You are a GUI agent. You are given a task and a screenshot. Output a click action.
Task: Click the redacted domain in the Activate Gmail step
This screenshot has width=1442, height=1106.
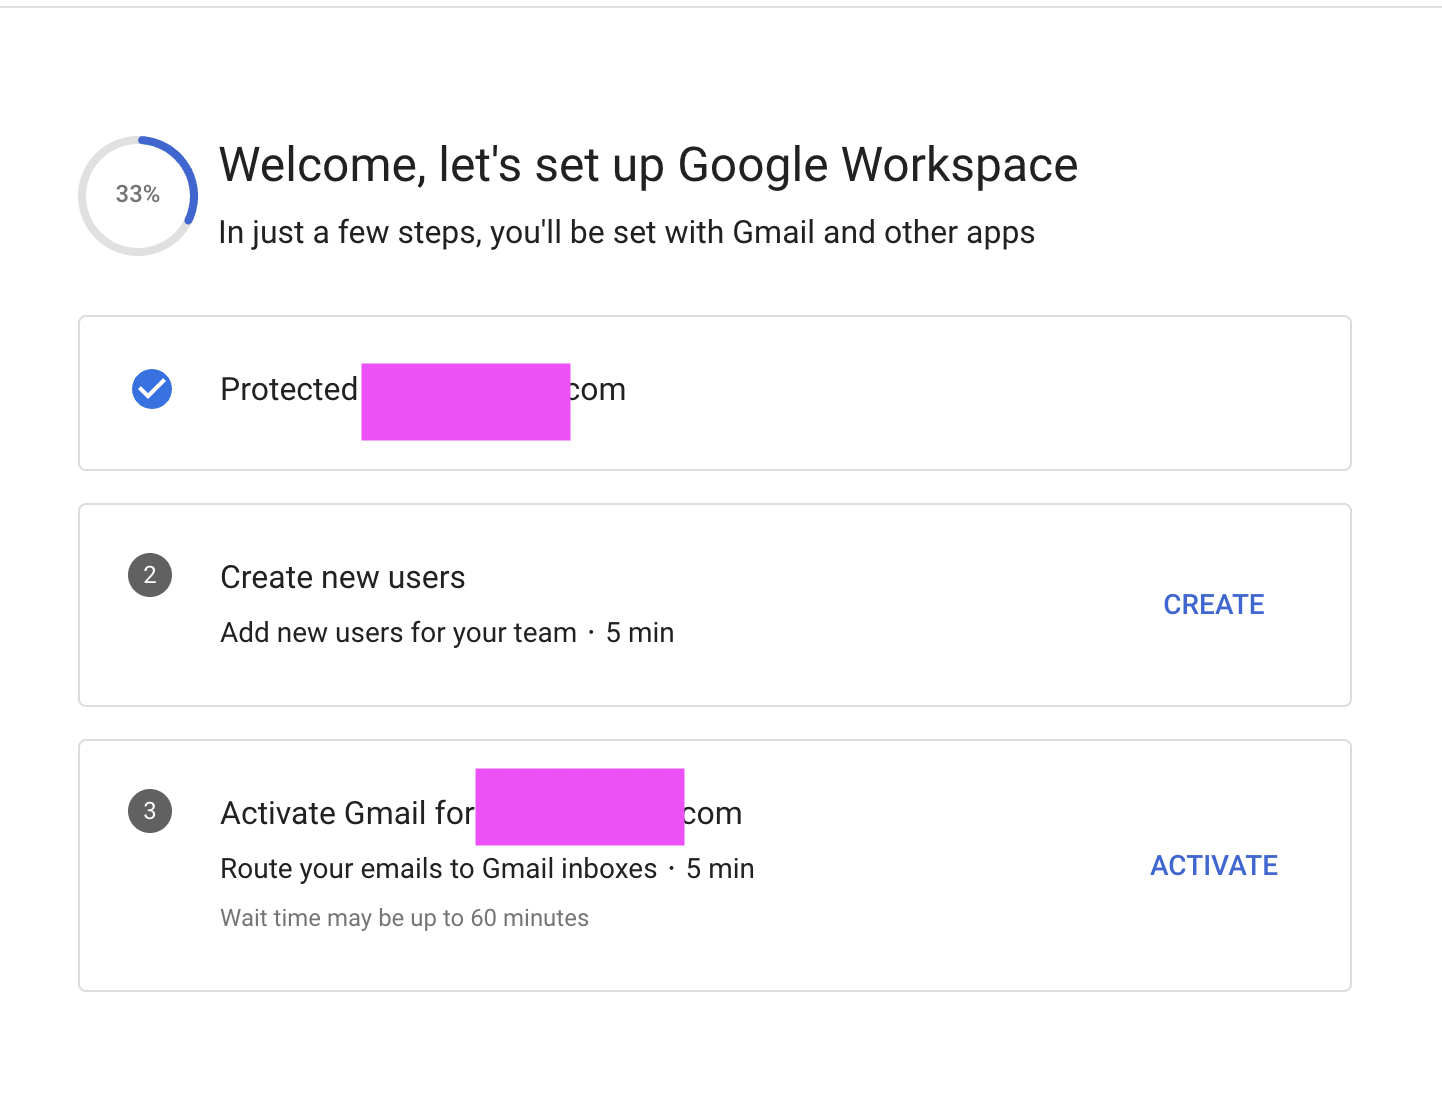click(579, 806)
